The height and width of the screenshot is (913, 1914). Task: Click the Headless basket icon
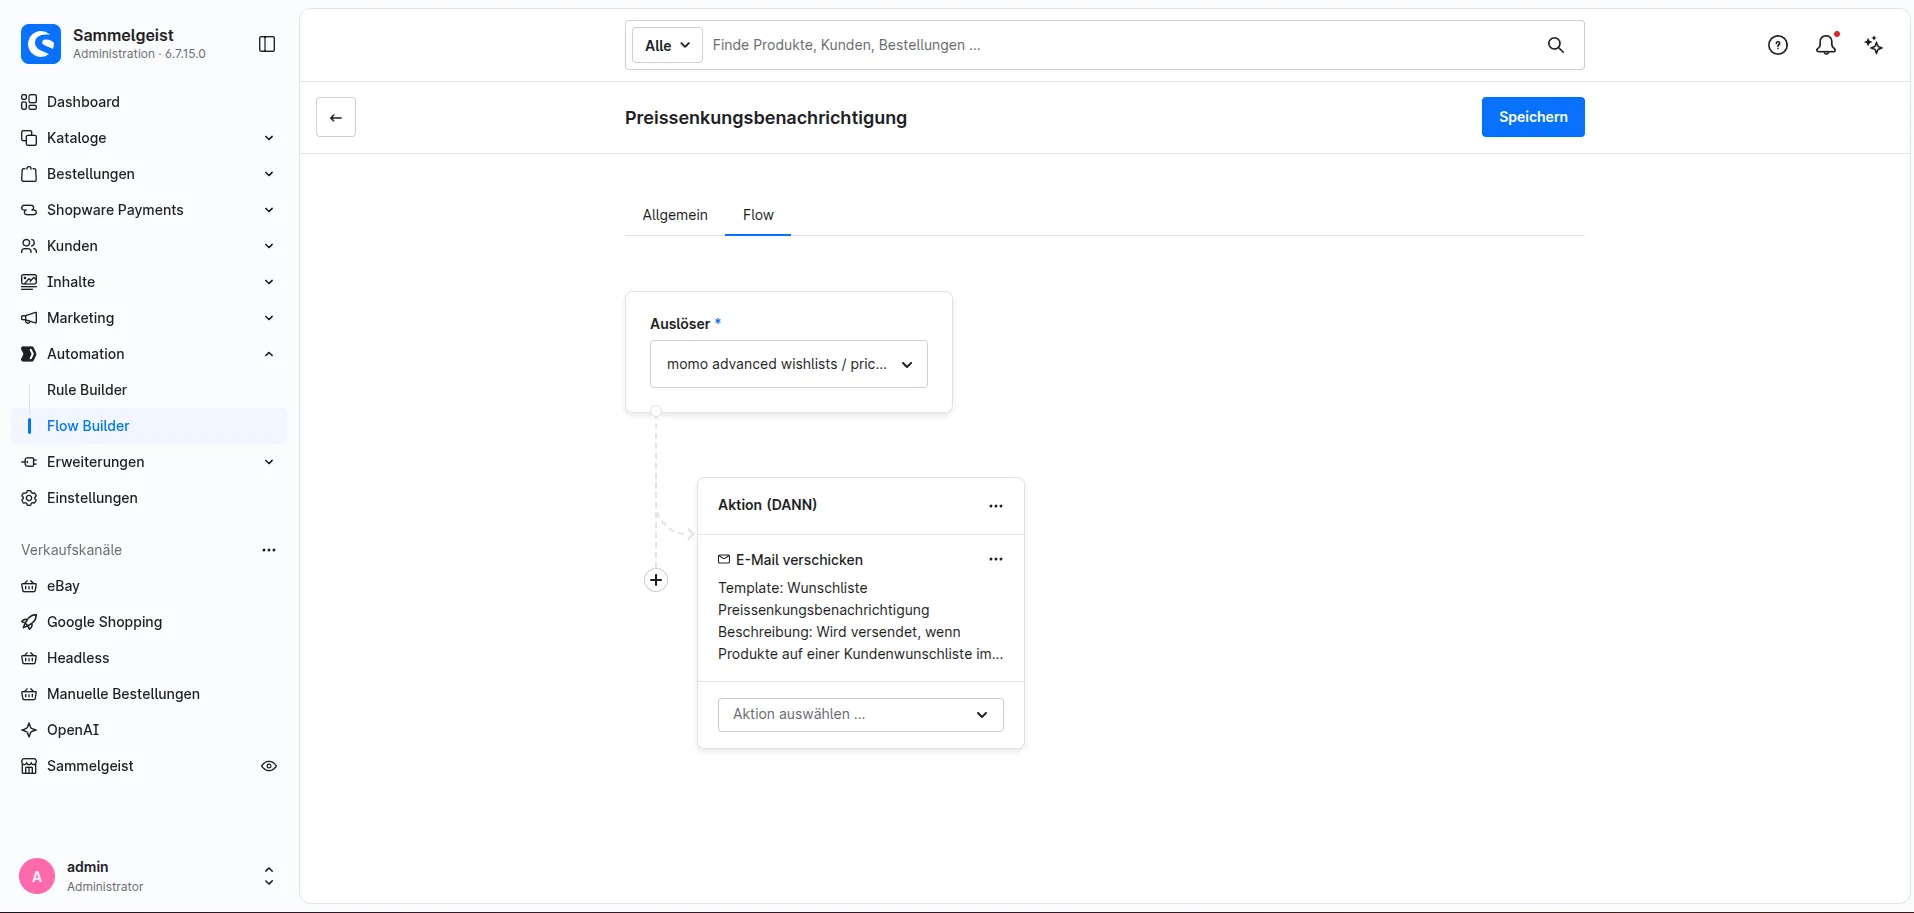29,658
